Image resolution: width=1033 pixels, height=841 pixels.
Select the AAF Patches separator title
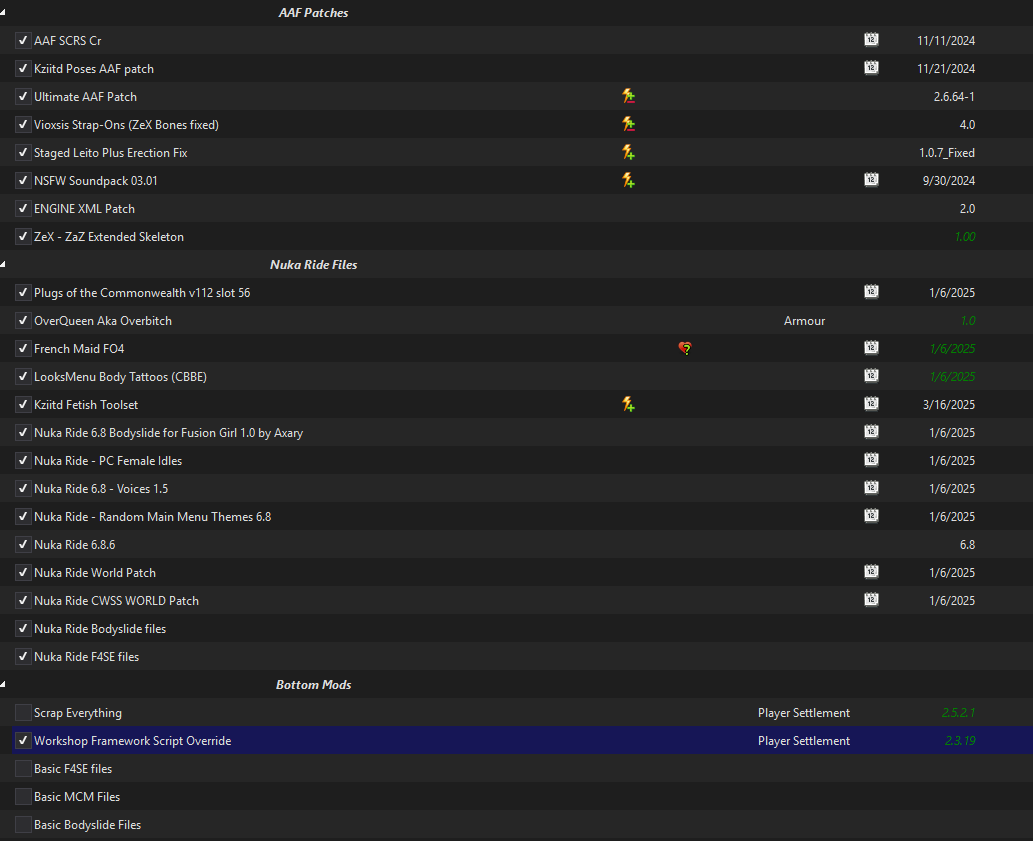[314, 13]
